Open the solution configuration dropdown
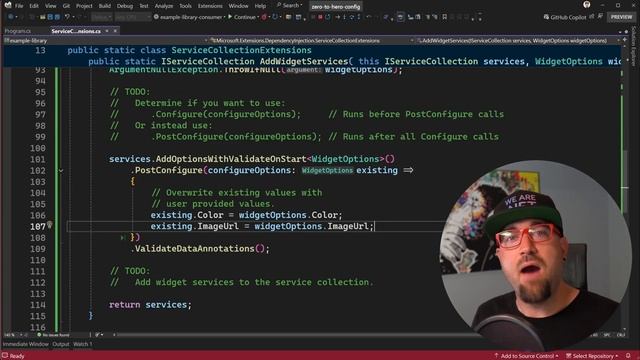The height and width of the screenshot is (360, 640). click(x=101, y=17)
